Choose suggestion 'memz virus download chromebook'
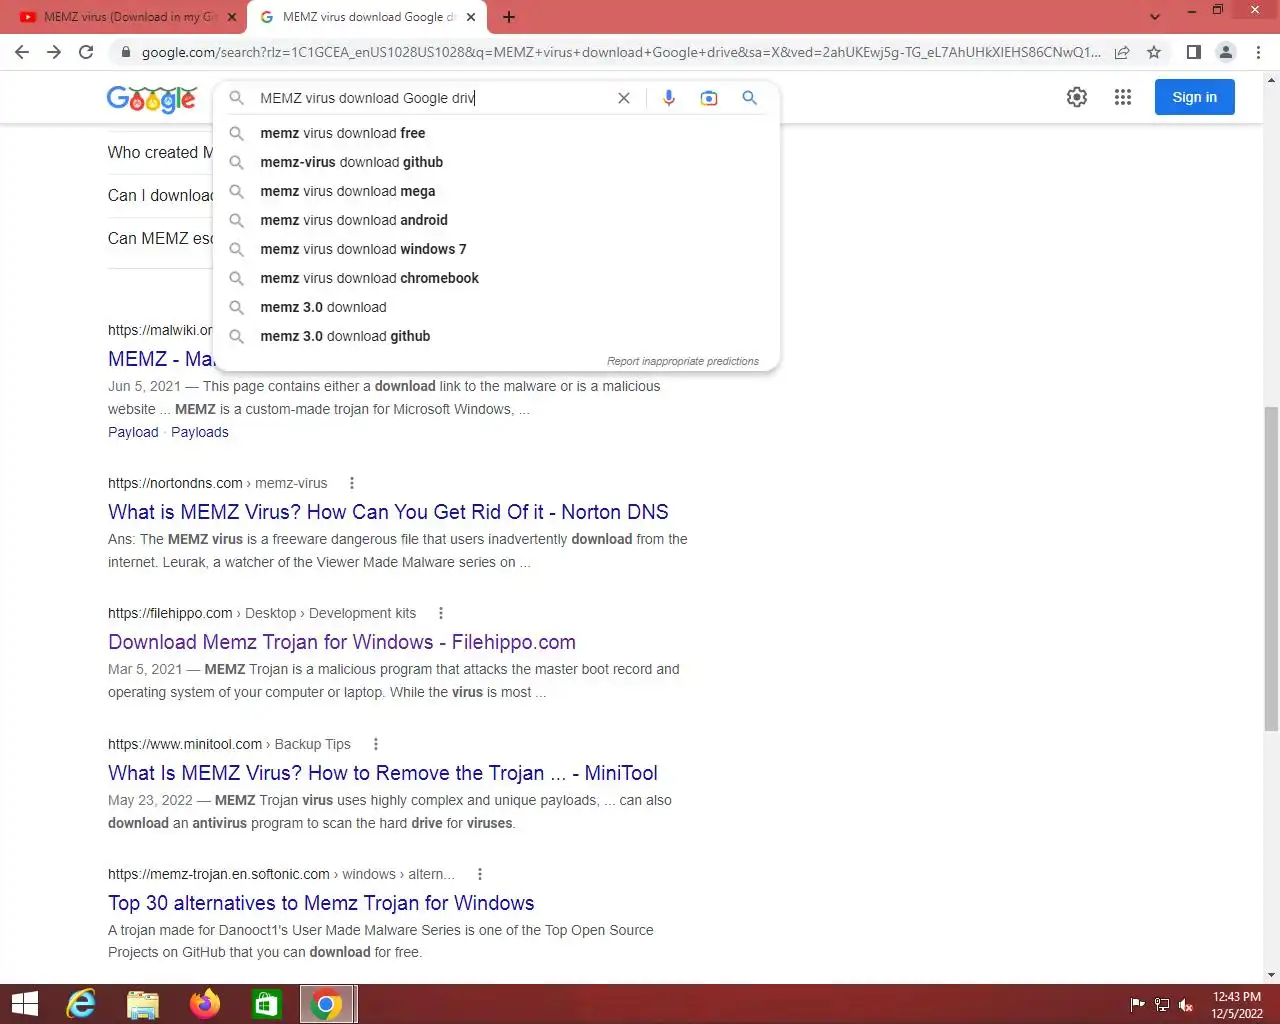This screenshot has width=1280, height=1024. click(497, 278)
